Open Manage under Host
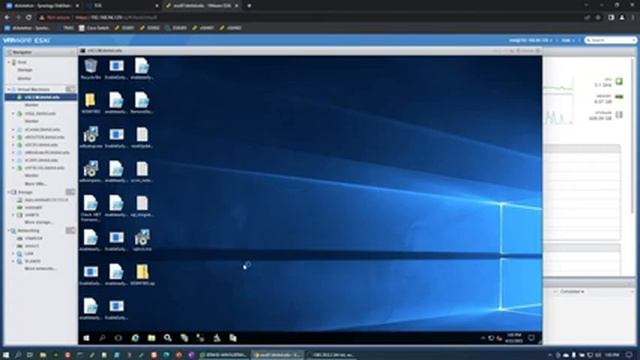The height and width of the screenshot is (360, 640). pos(24,70)
